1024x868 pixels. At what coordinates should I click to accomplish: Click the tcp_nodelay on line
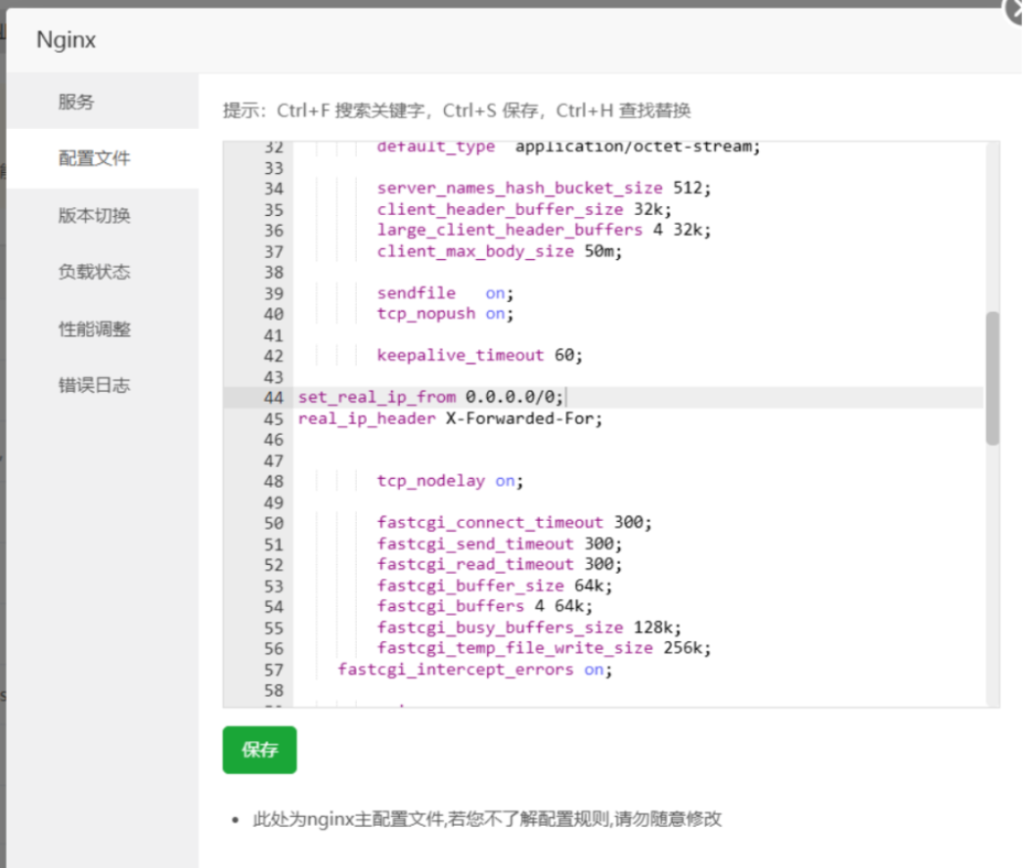pos(446,481)
